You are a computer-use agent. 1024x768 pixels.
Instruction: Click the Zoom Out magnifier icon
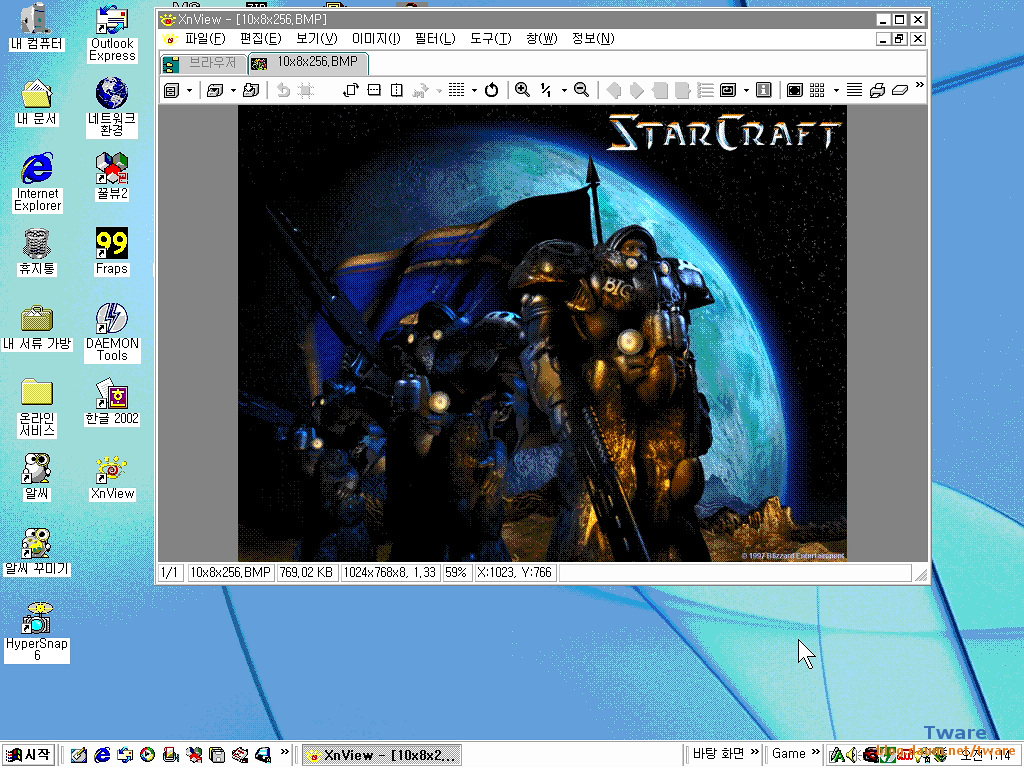pyautogui.click(x=581, y=90)
